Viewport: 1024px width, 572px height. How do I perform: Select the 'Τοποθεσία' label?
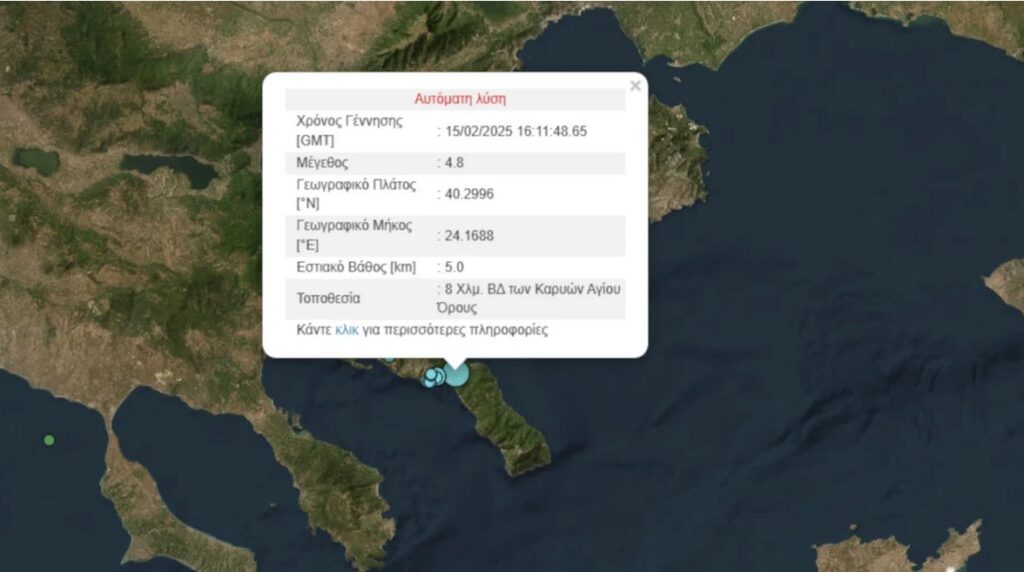pos(328,298)
